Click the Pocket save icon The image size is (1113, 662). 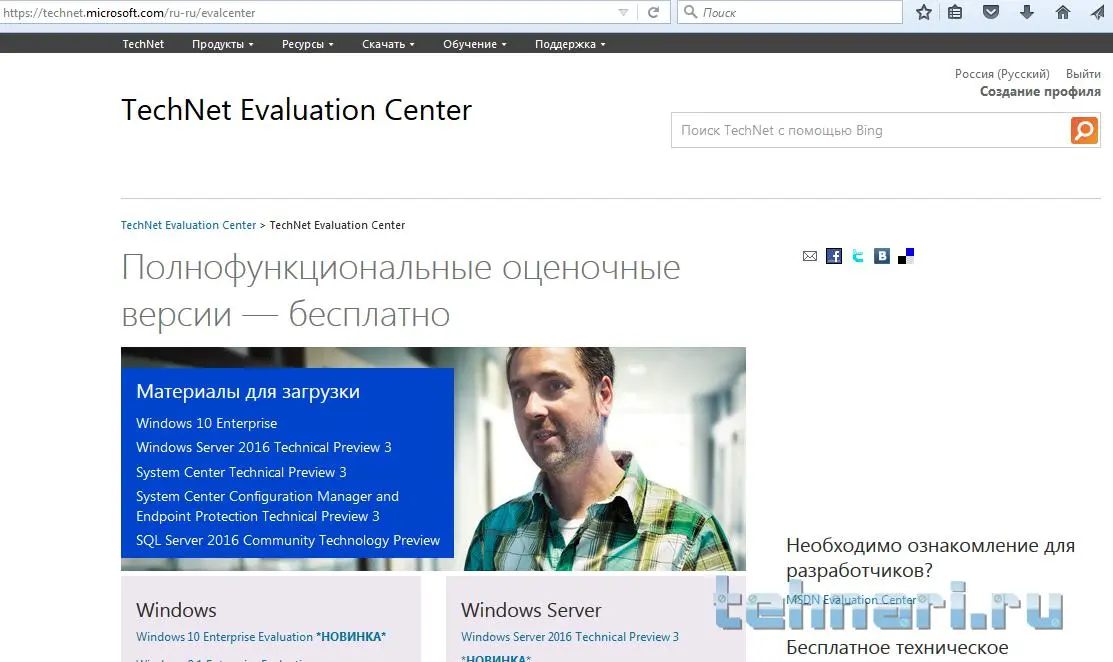pos(991,12)
